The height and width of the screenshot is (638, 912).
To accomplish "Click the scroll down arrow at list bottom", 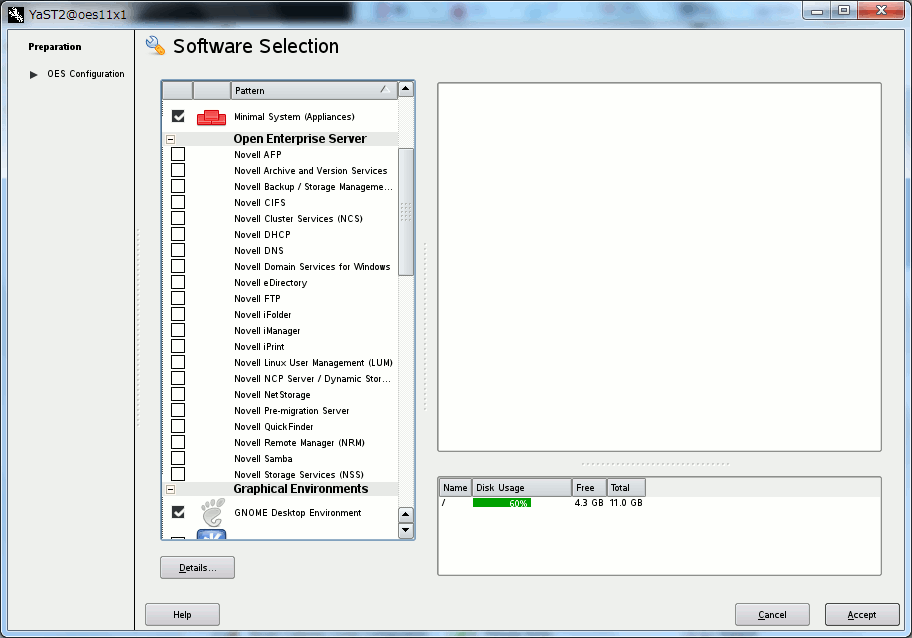I will tap(406, 530).
